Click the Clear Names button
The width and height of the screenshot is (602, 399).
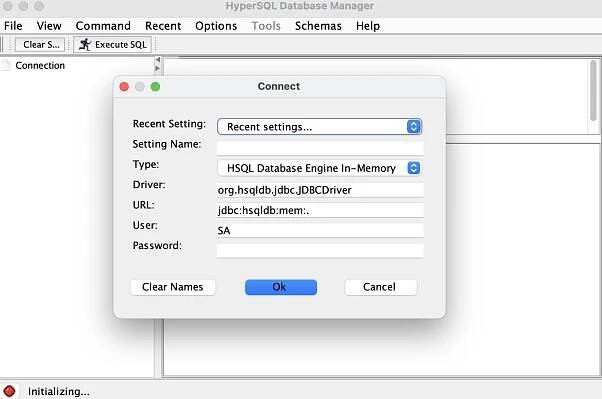[x=173, y=287]
